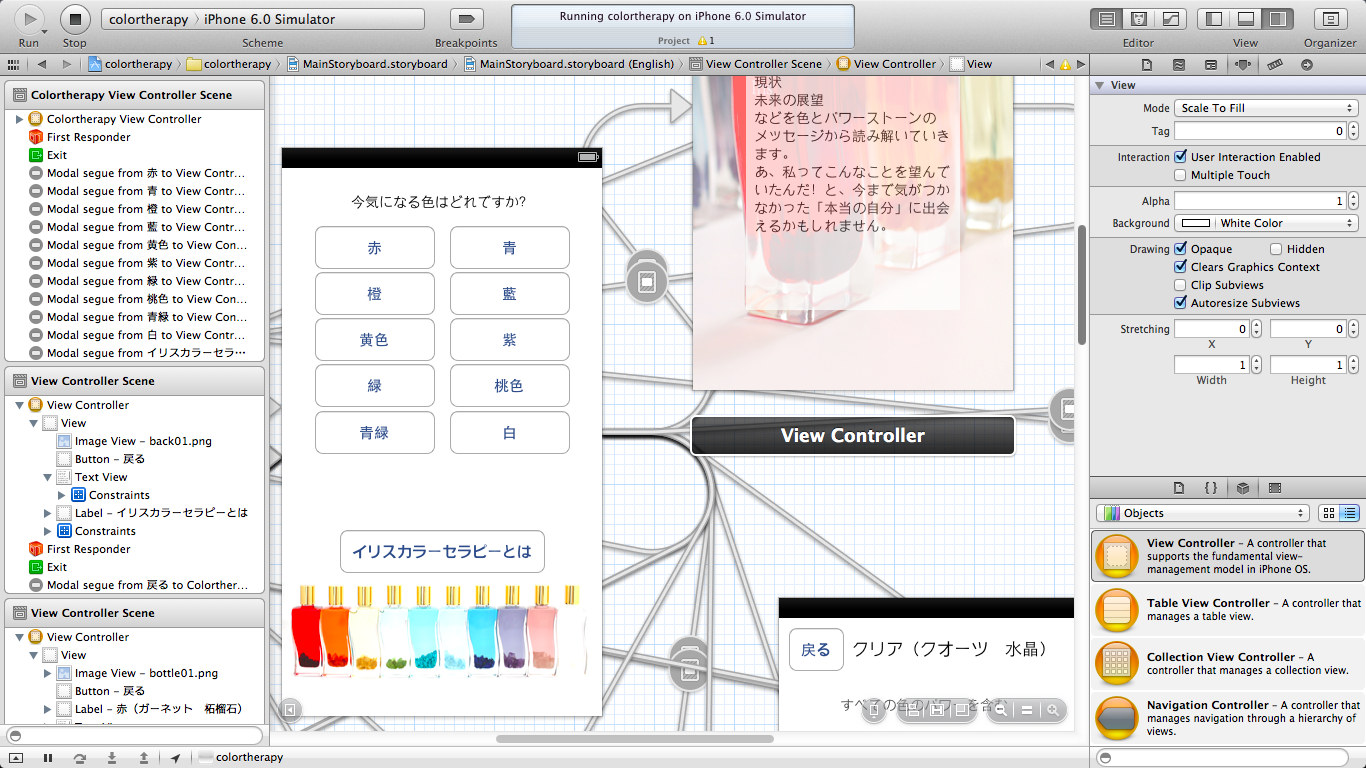
Task: Open the Organizer window
Action: click(1330, 19)
